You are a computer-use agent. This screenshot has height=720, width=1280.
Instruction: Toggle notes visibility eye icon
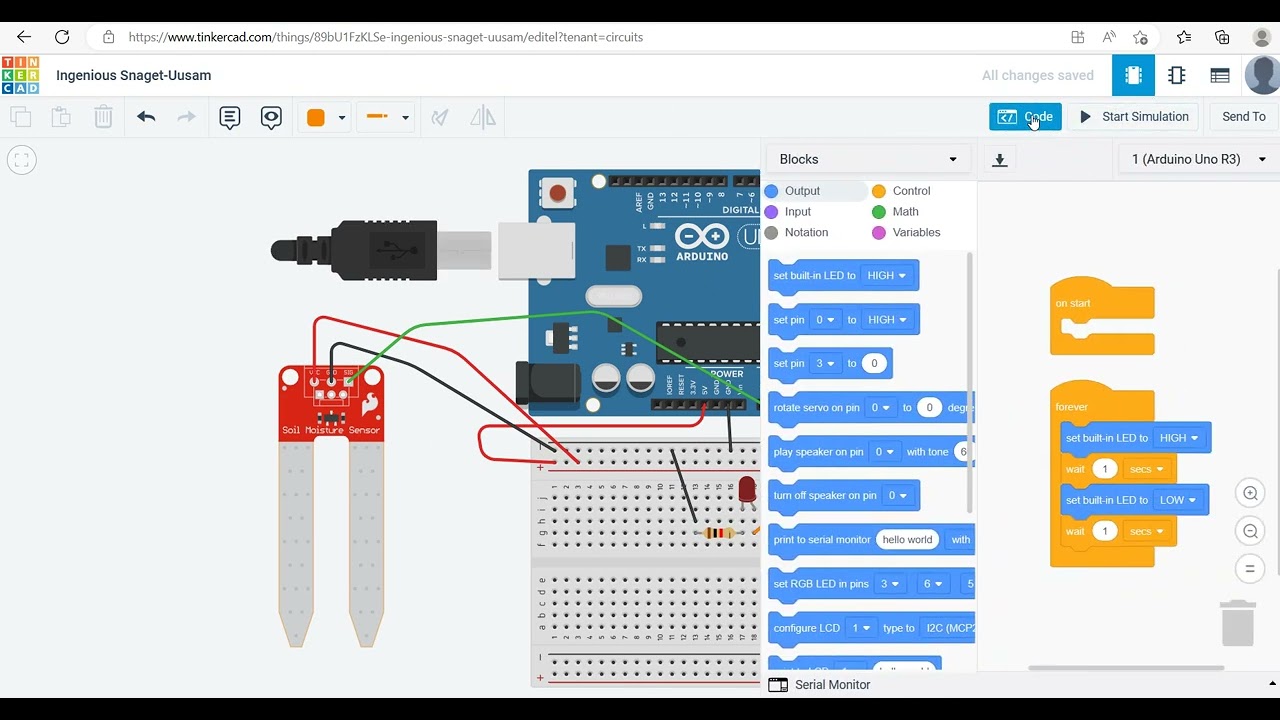[x=271, y=118]
